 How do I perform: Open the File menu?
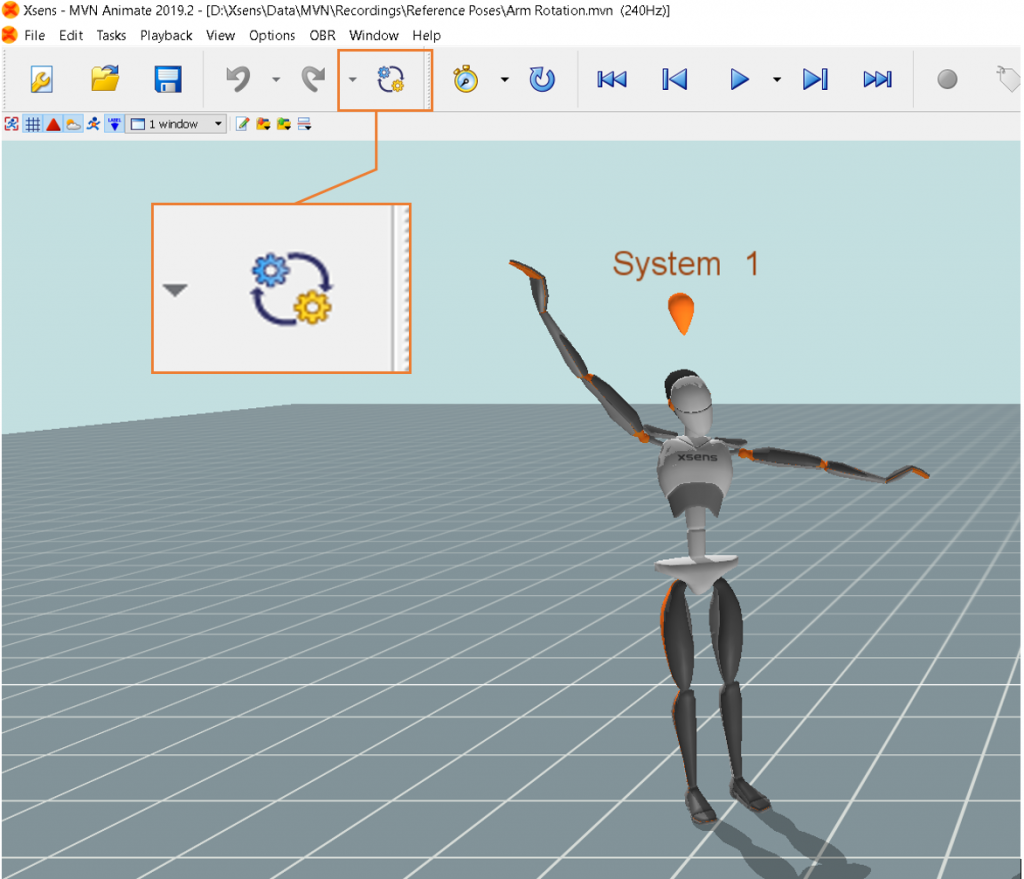tap(35, 35)
